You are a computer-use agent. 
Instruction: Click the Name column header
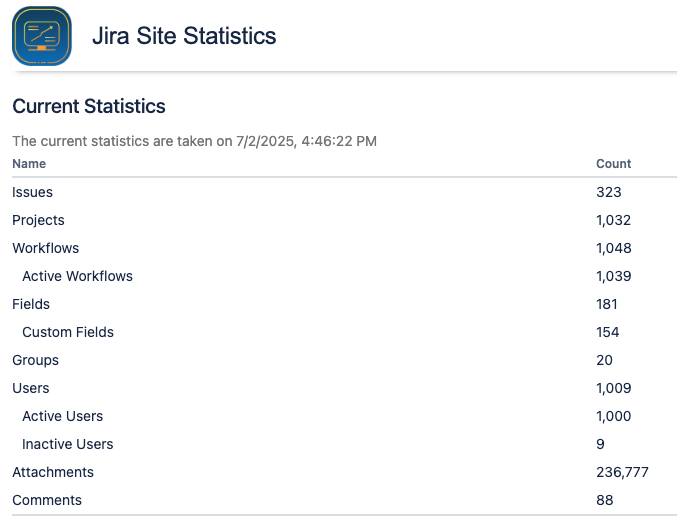pos(29,164)
